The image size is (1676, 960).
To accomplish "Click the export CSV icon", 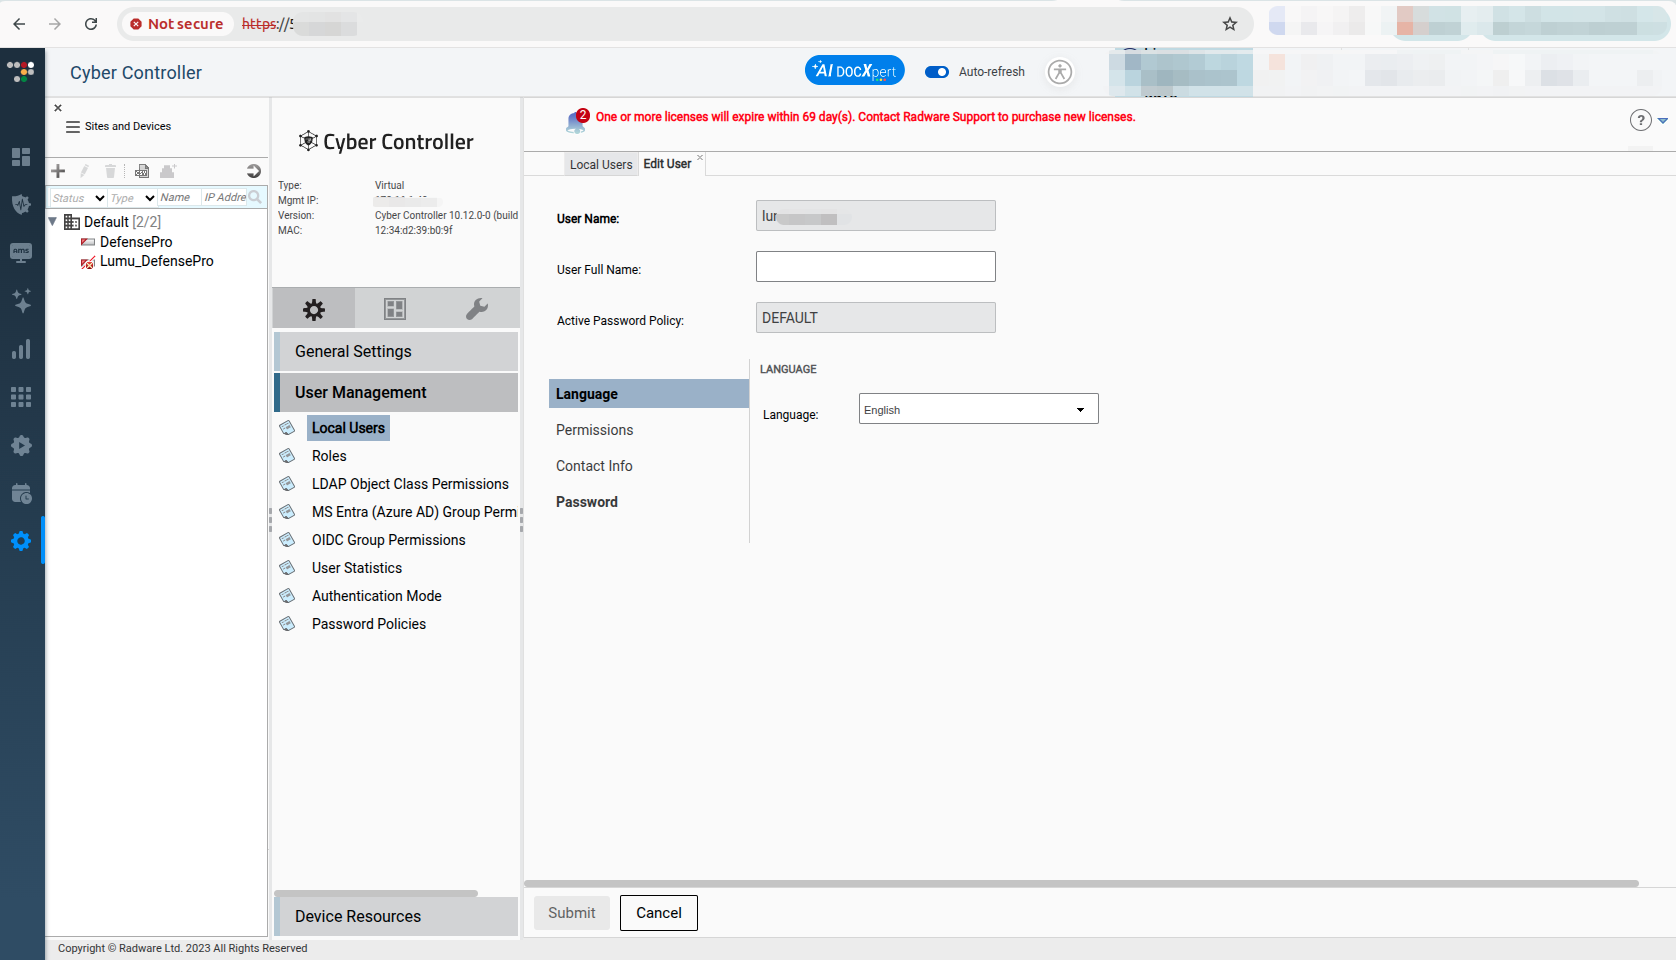I will tap(142, 171).
